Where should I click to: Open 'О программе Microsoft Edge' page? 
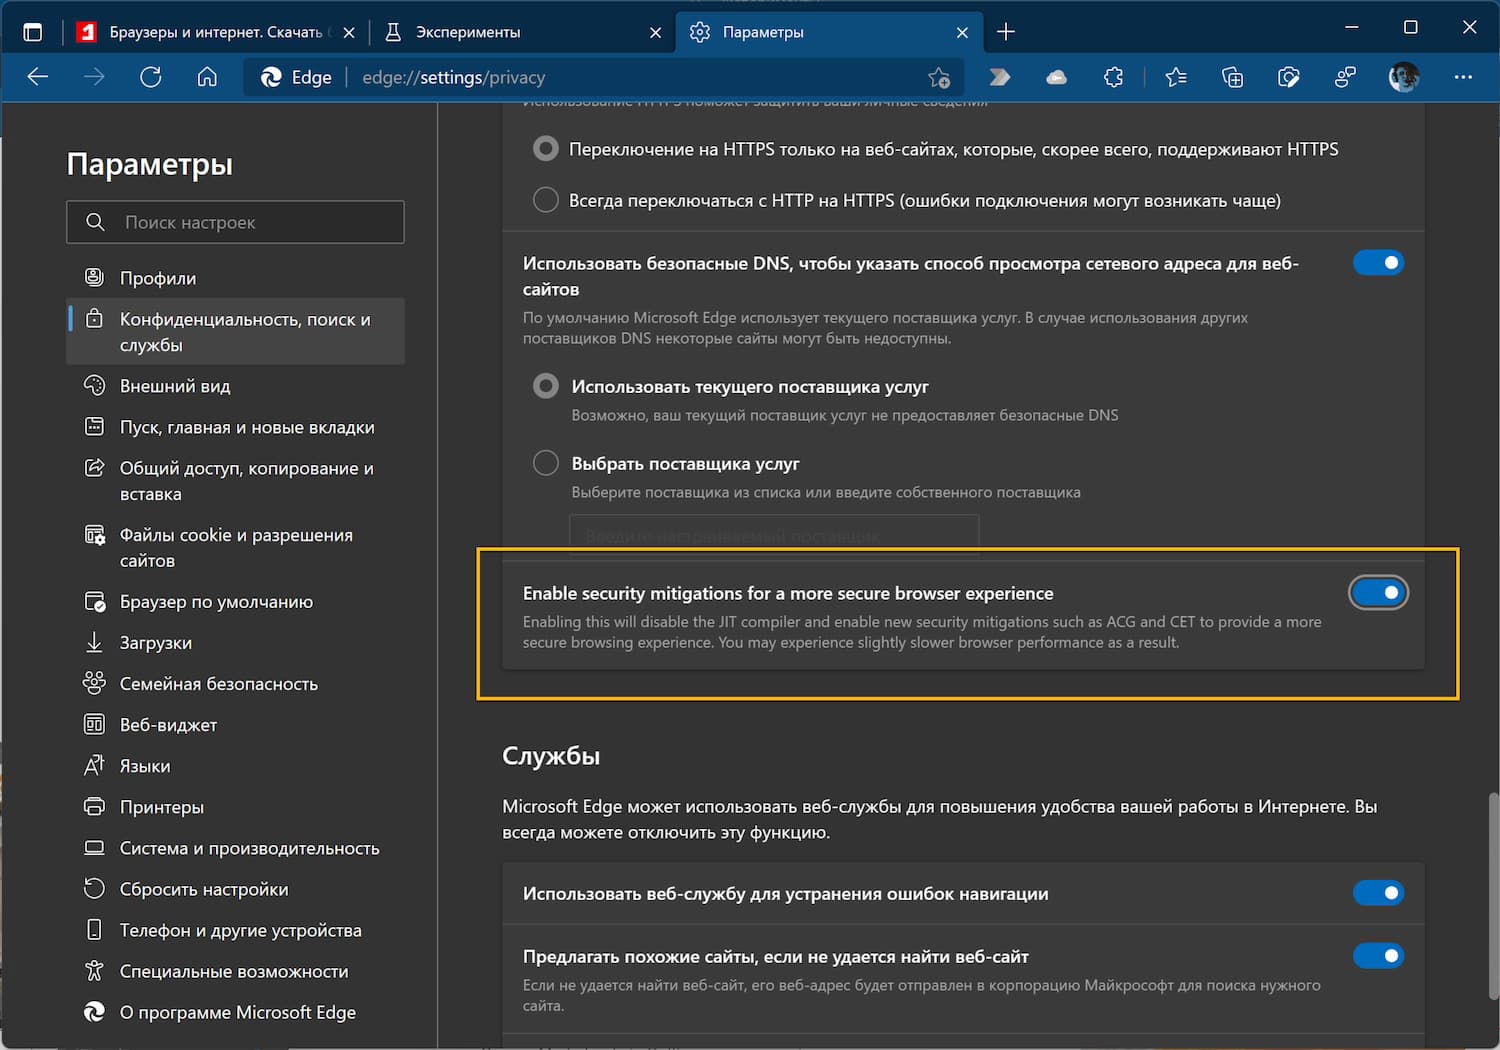[x=237, y=1012]
